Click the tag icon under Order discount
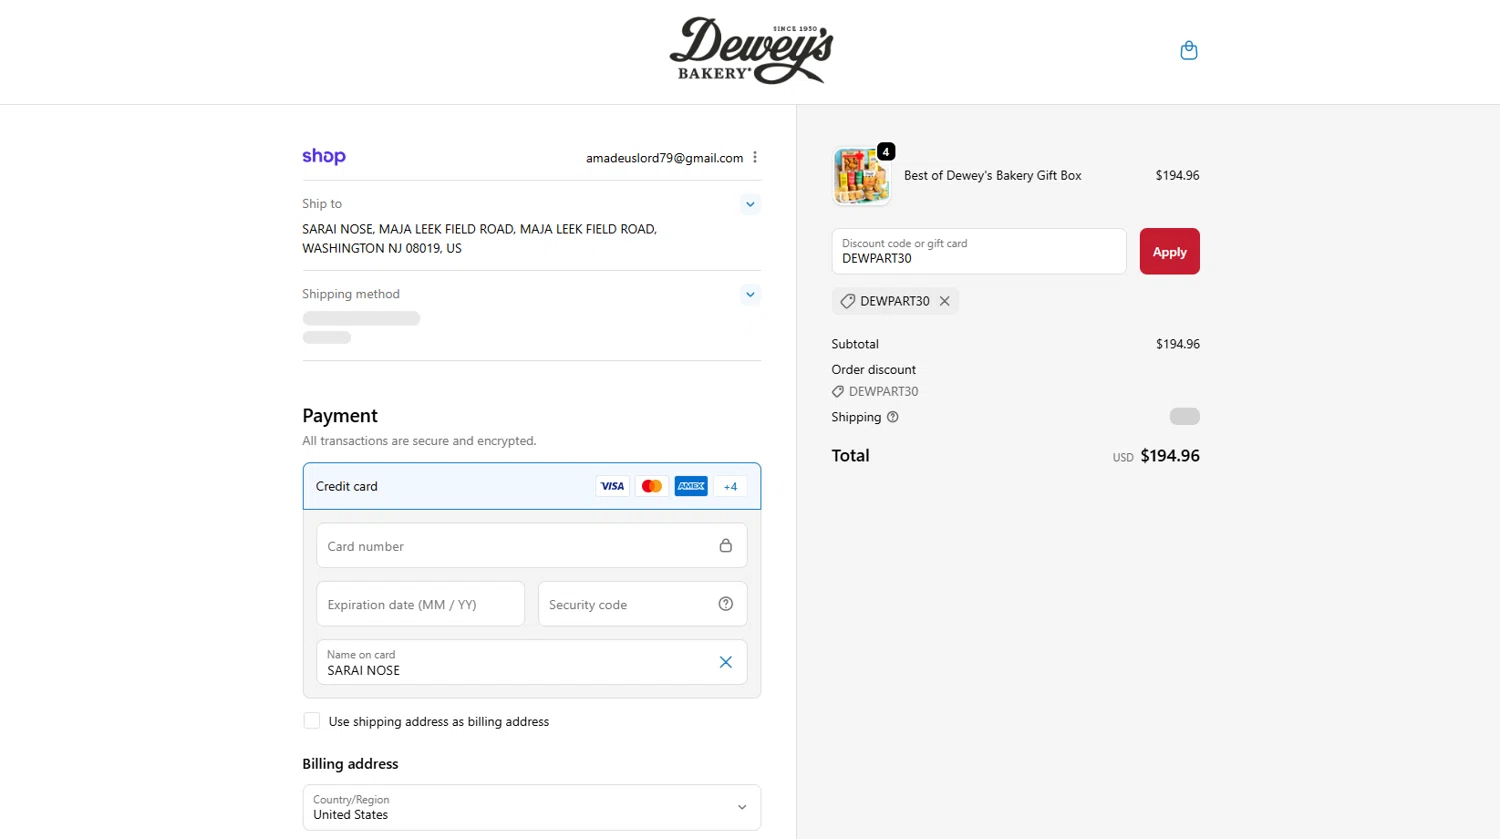The width and height of the screenshot is (1500, 839). point(838,392)
